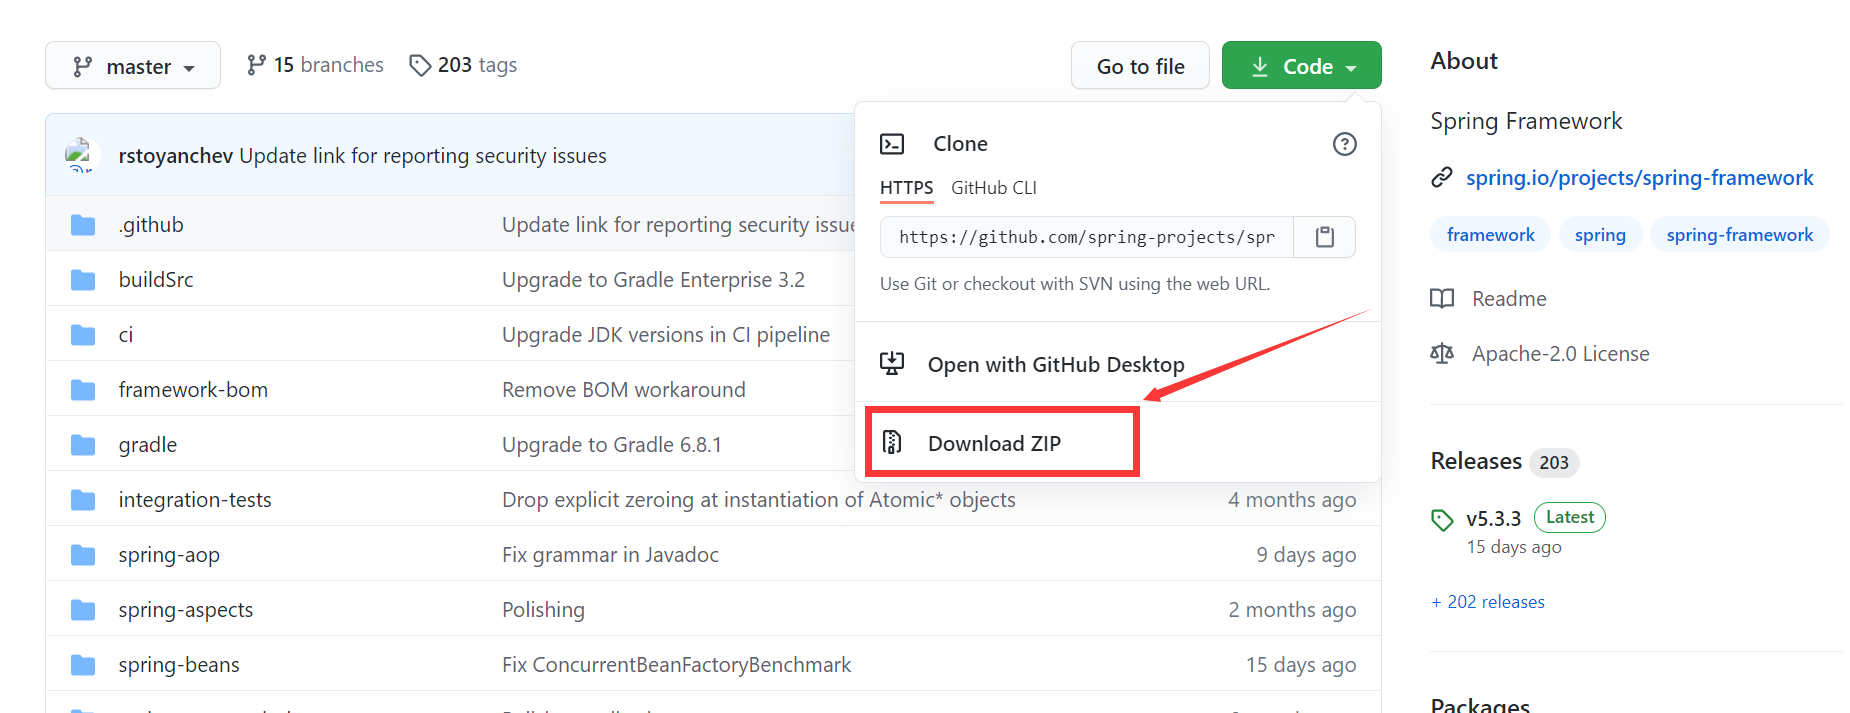Open 'Remove BOM workaround' commit message

624,390
